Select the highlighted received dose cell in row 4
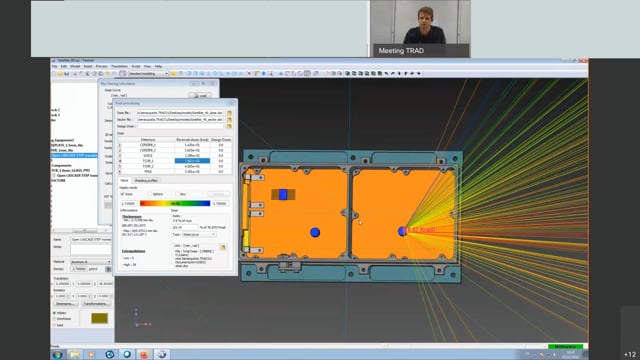The height and width of the screenshot is (360, 640). 192,161
